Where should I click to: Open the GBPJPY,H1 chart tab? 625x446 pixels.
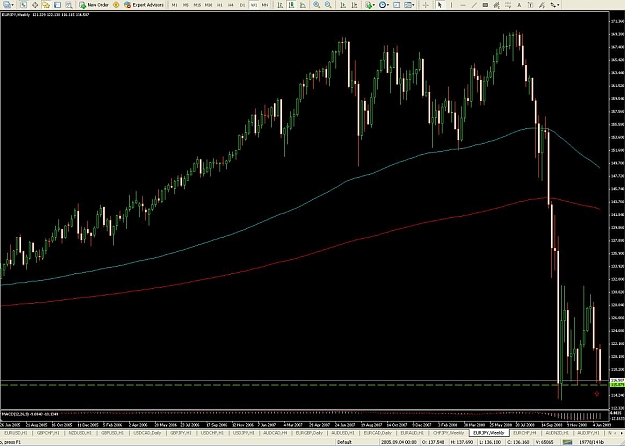pyautogui.click(x=181, y=433)
